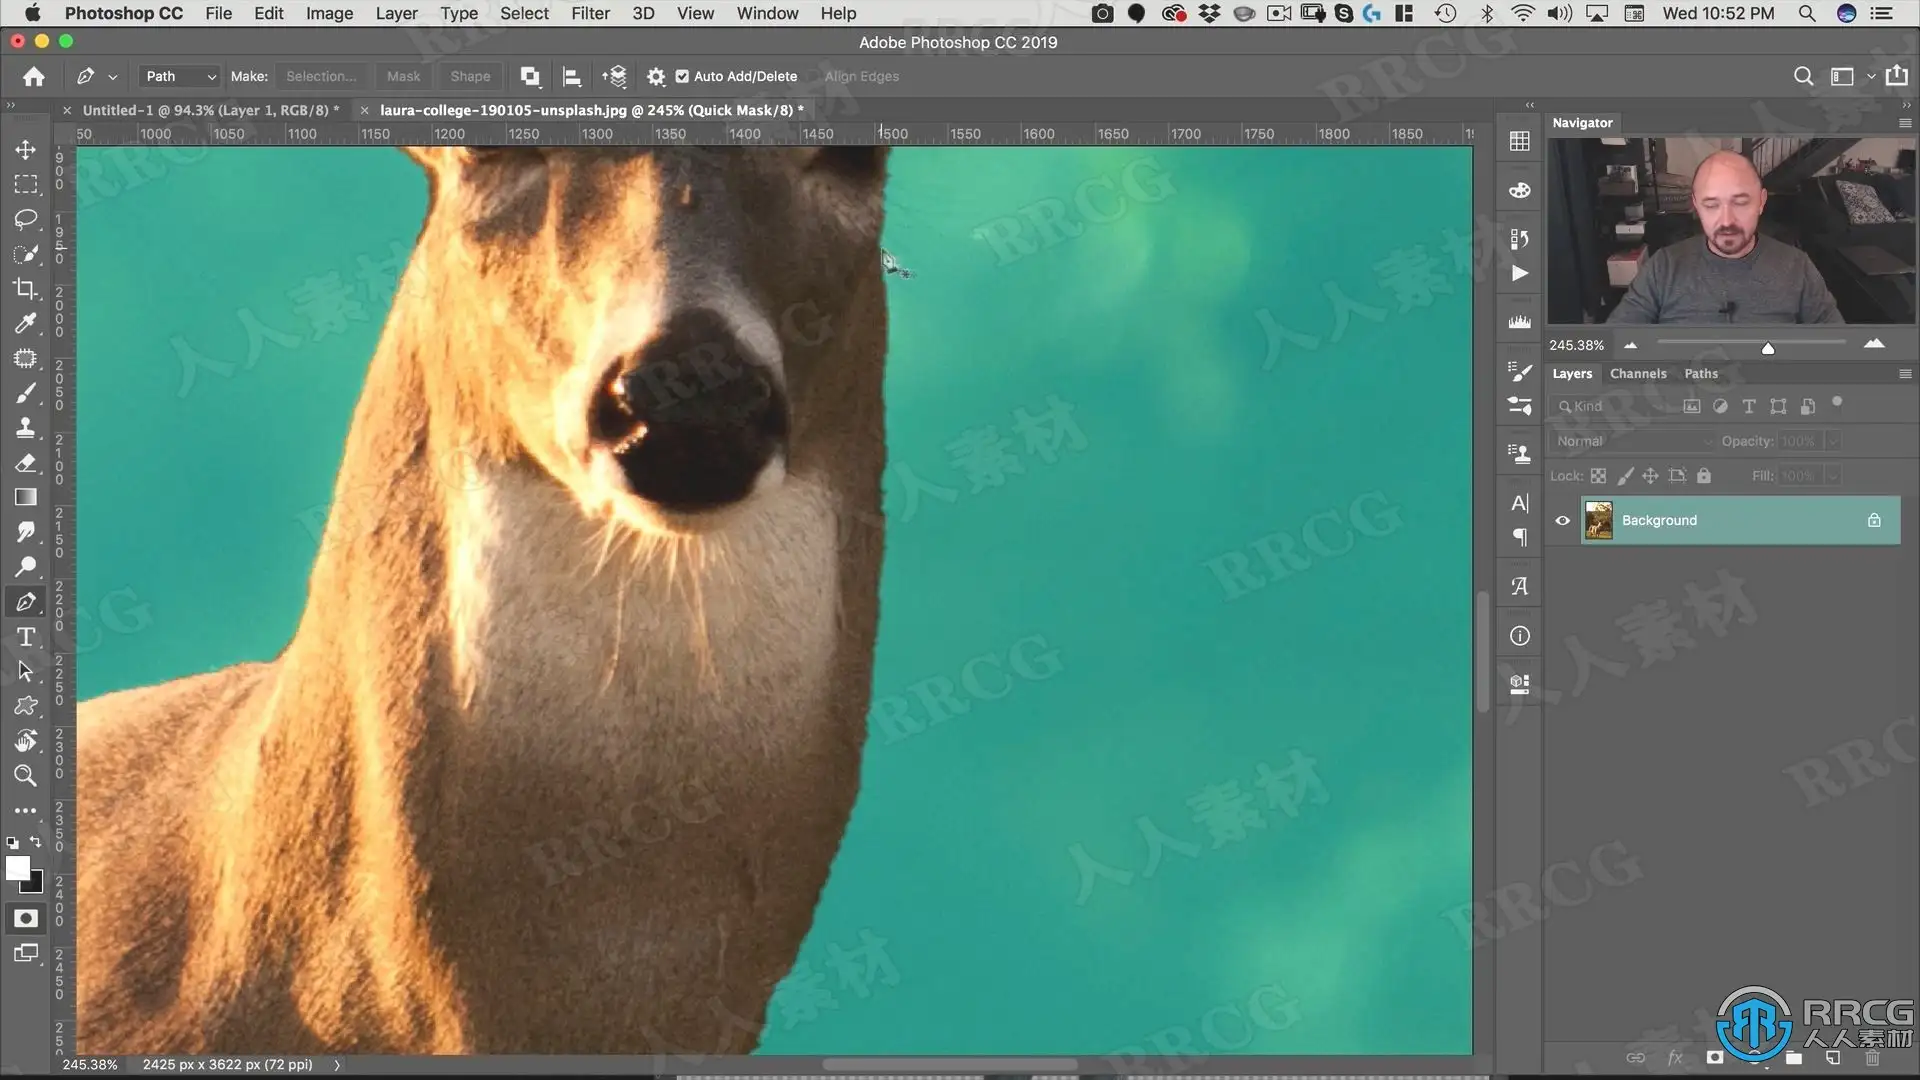Image resolution: width=1920 pixels, height=1080 pixels.
Task: Select the Zoom tool in toolbar
Action: 26,776
